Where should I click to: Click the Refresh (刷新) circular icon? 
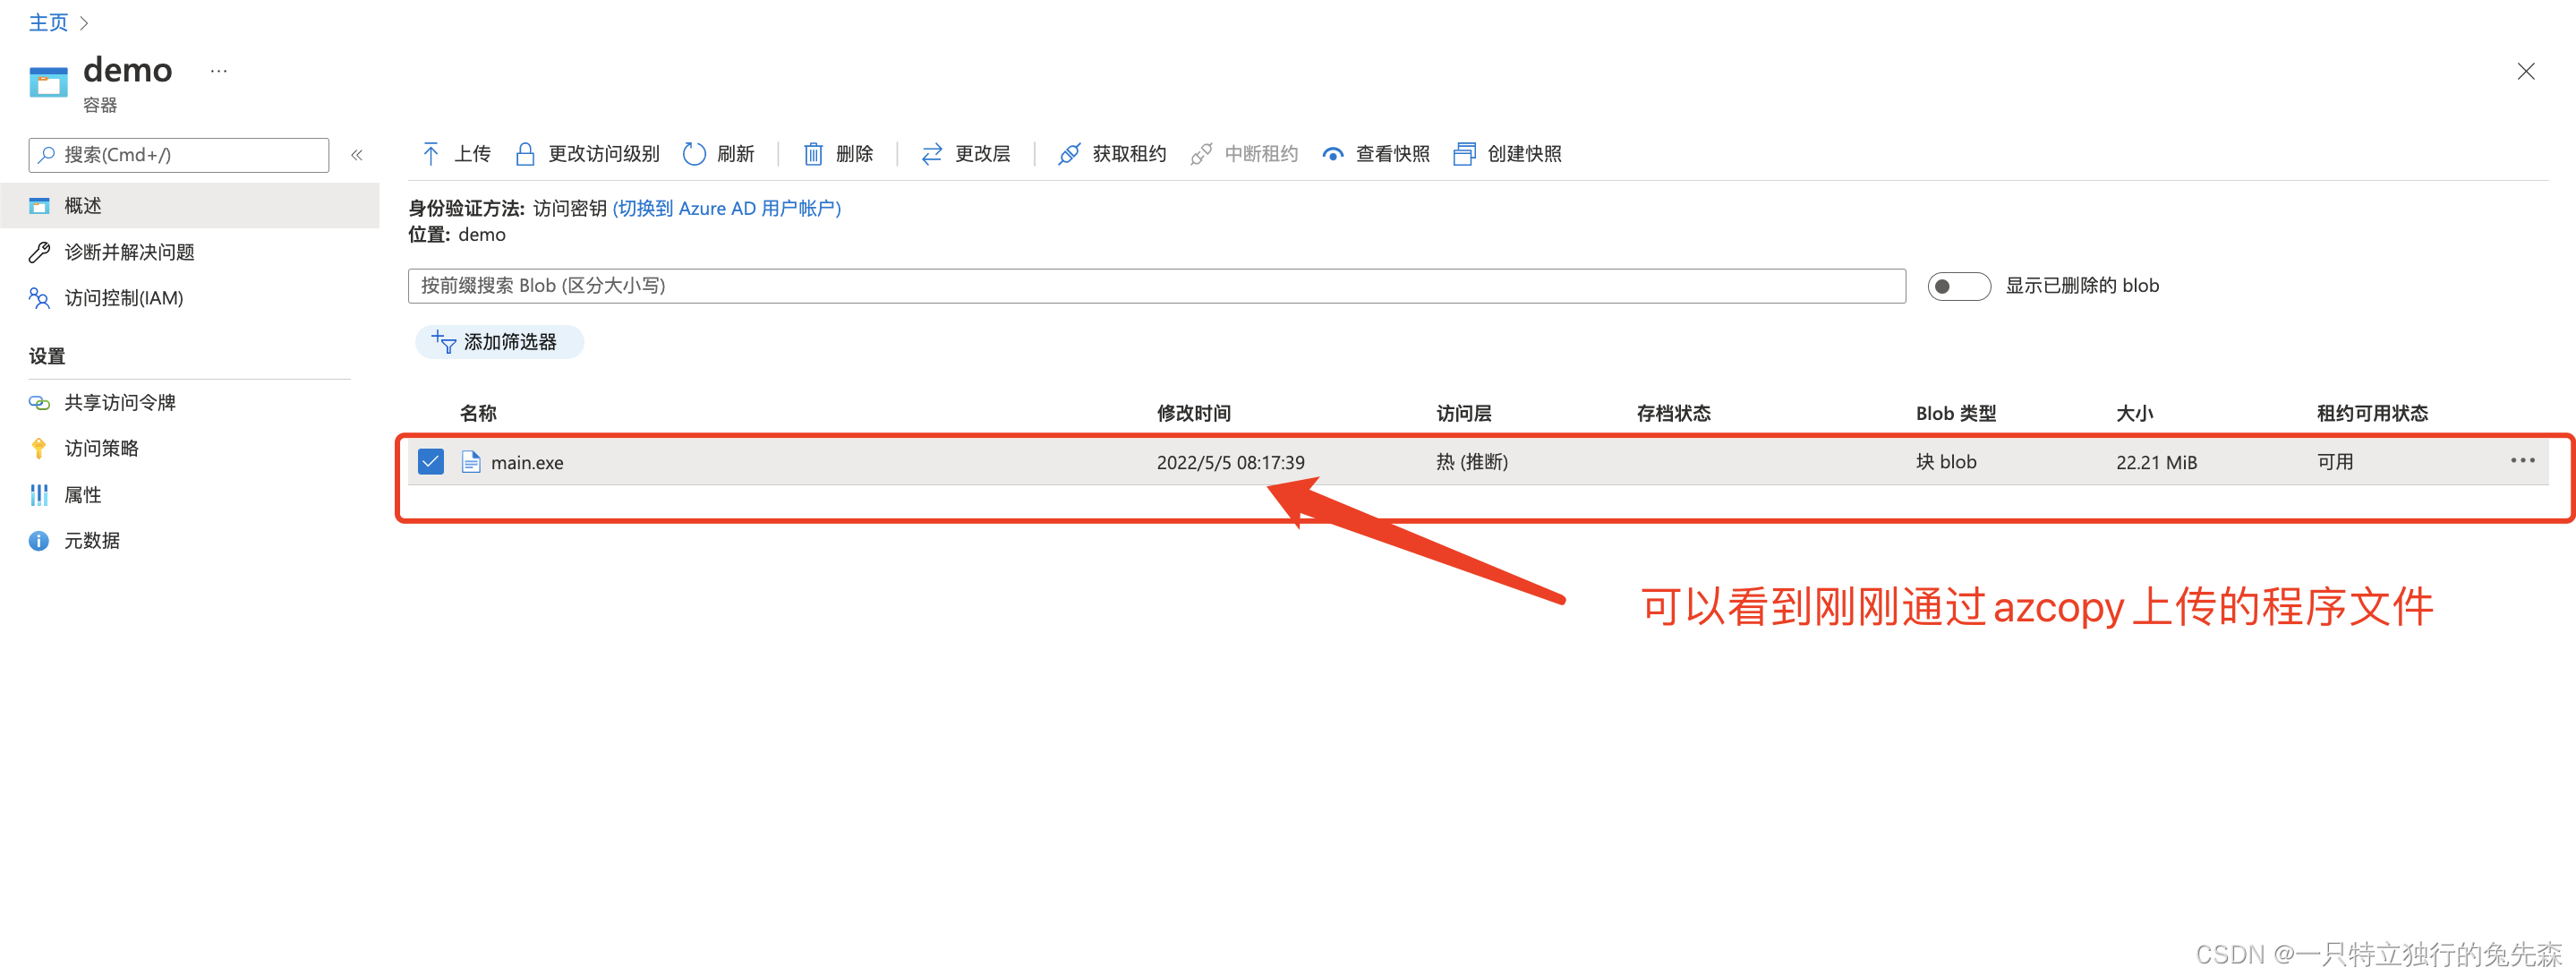point(694,153)
